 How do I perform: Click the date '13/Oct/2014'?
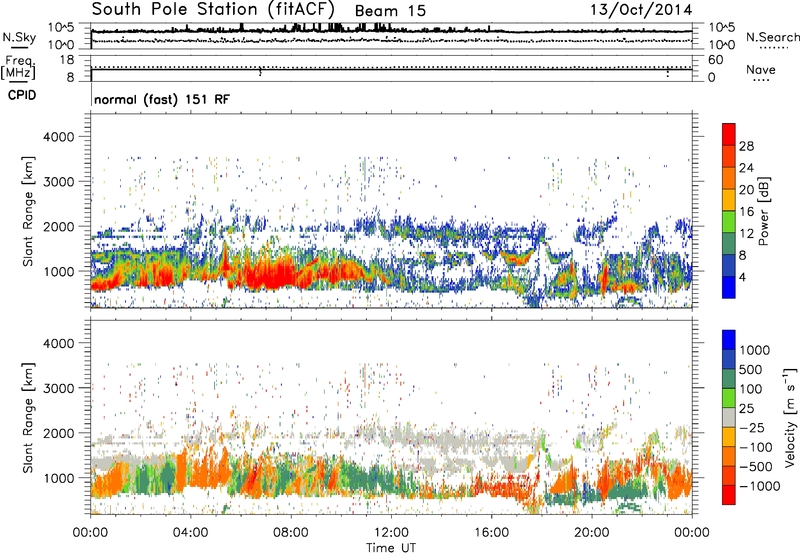(641, 10)
